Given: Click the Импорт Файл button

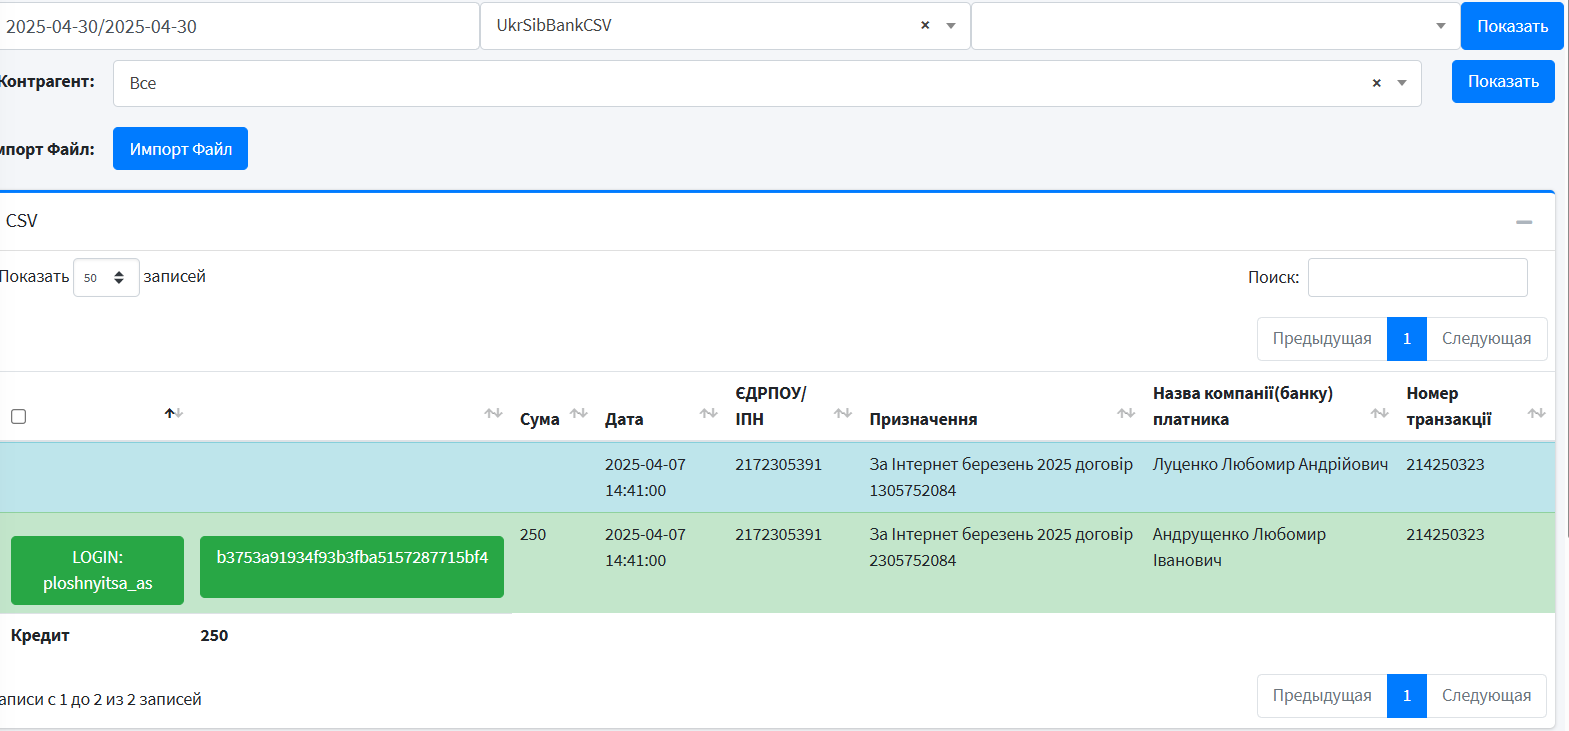Looking at the screenshot, I should pos(180,148).
